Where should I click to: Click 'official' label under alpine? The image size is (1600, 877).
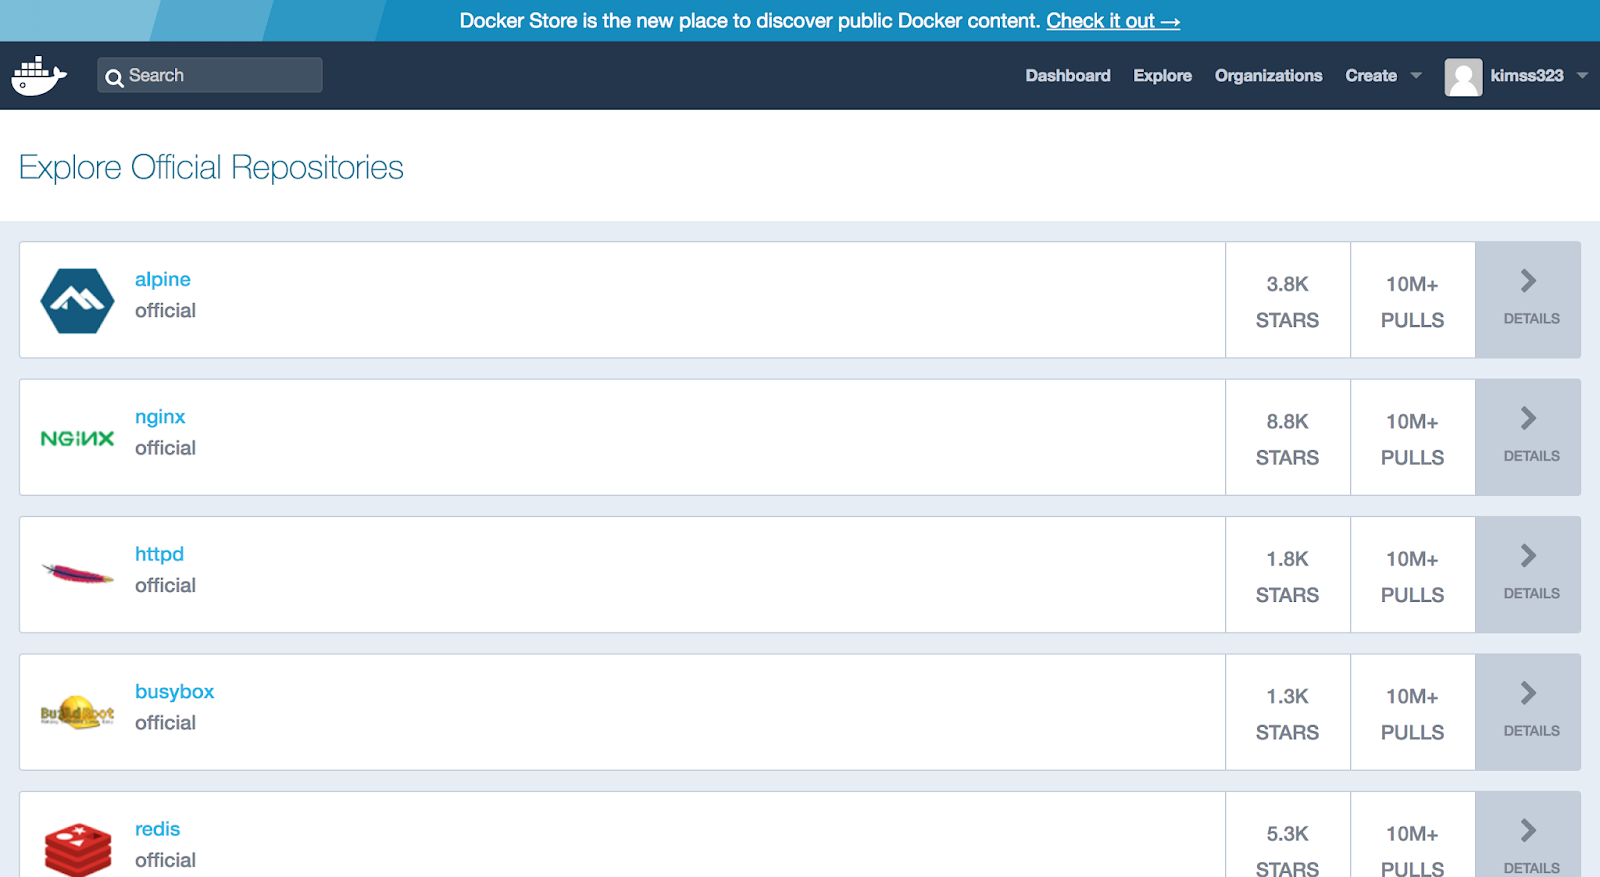[x=165, y=310]
